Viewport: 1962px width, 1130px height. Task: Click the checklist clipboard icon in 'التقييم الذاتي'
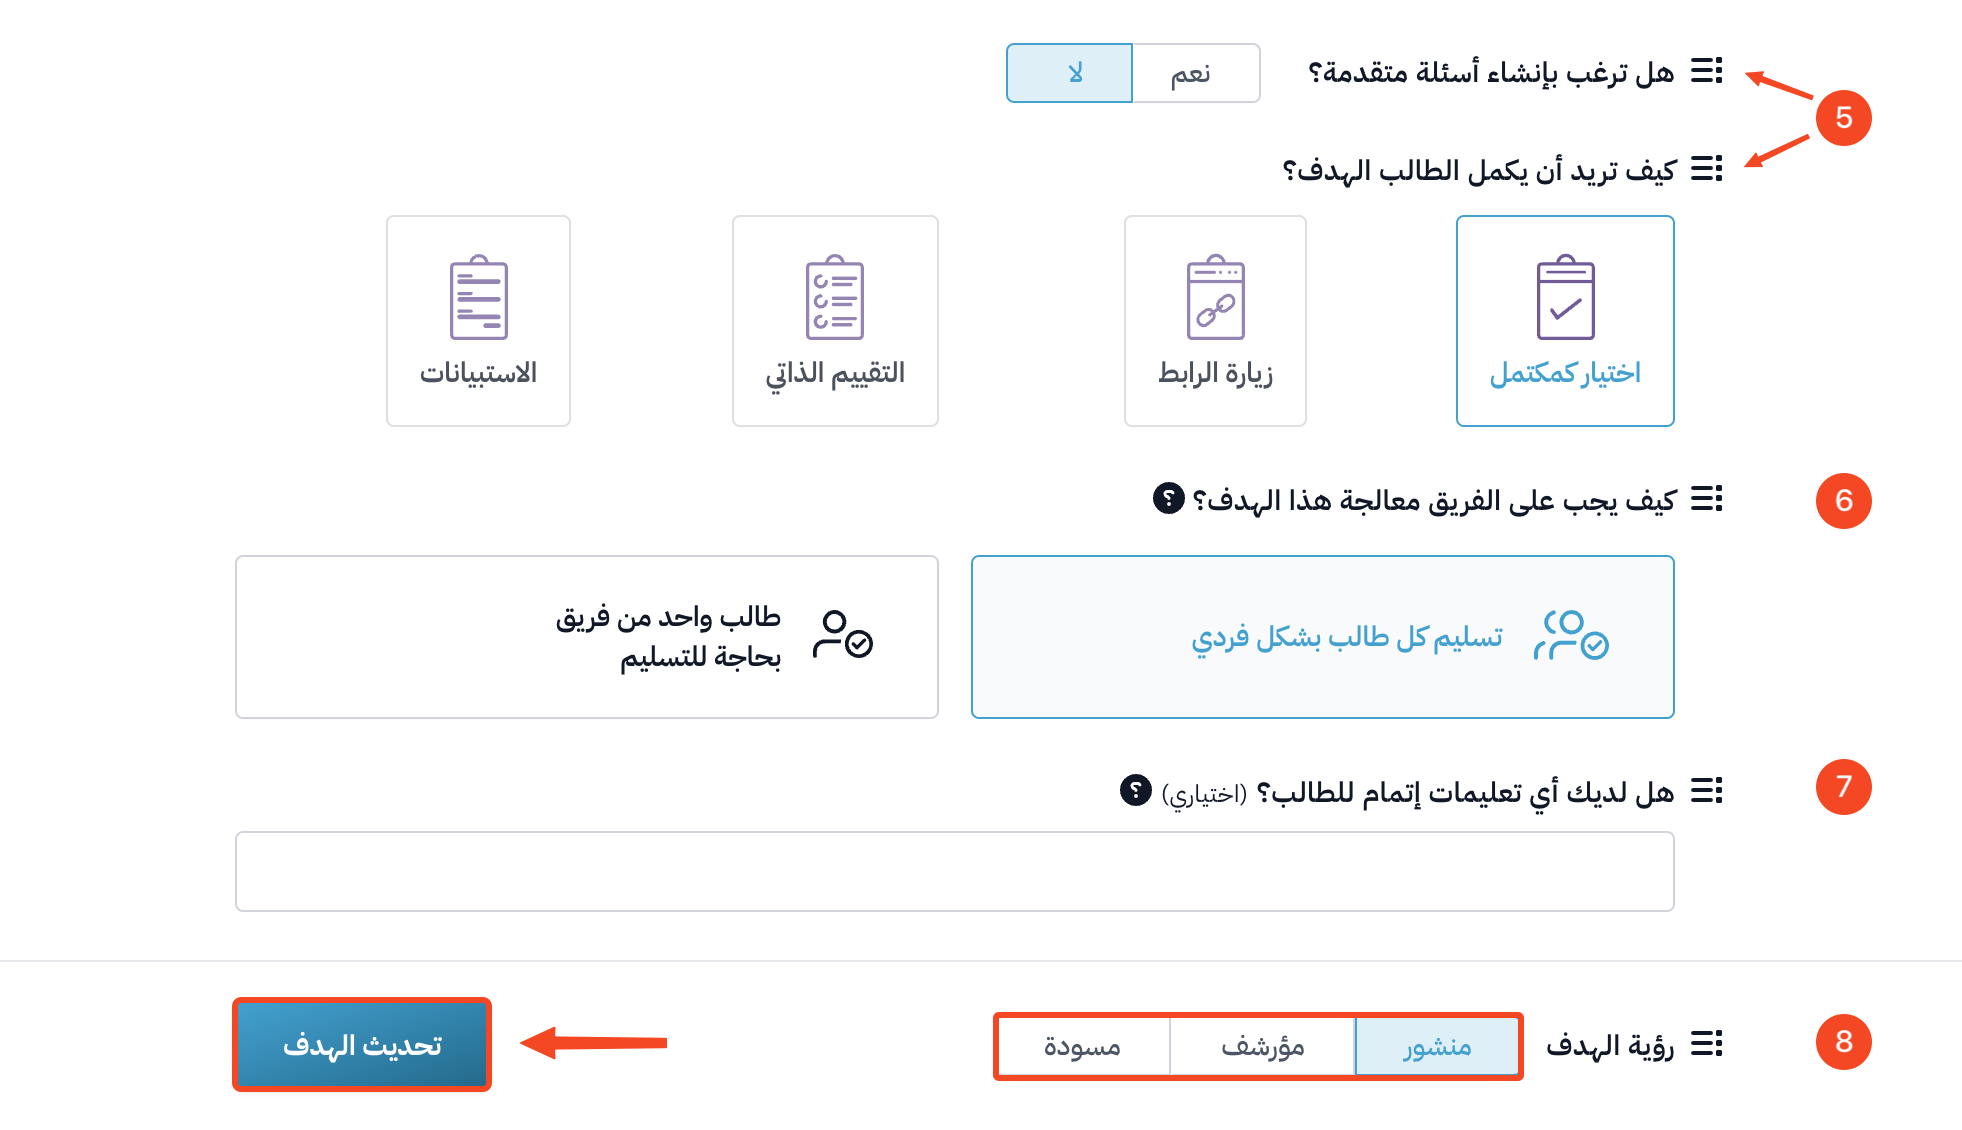pos(835,298)
